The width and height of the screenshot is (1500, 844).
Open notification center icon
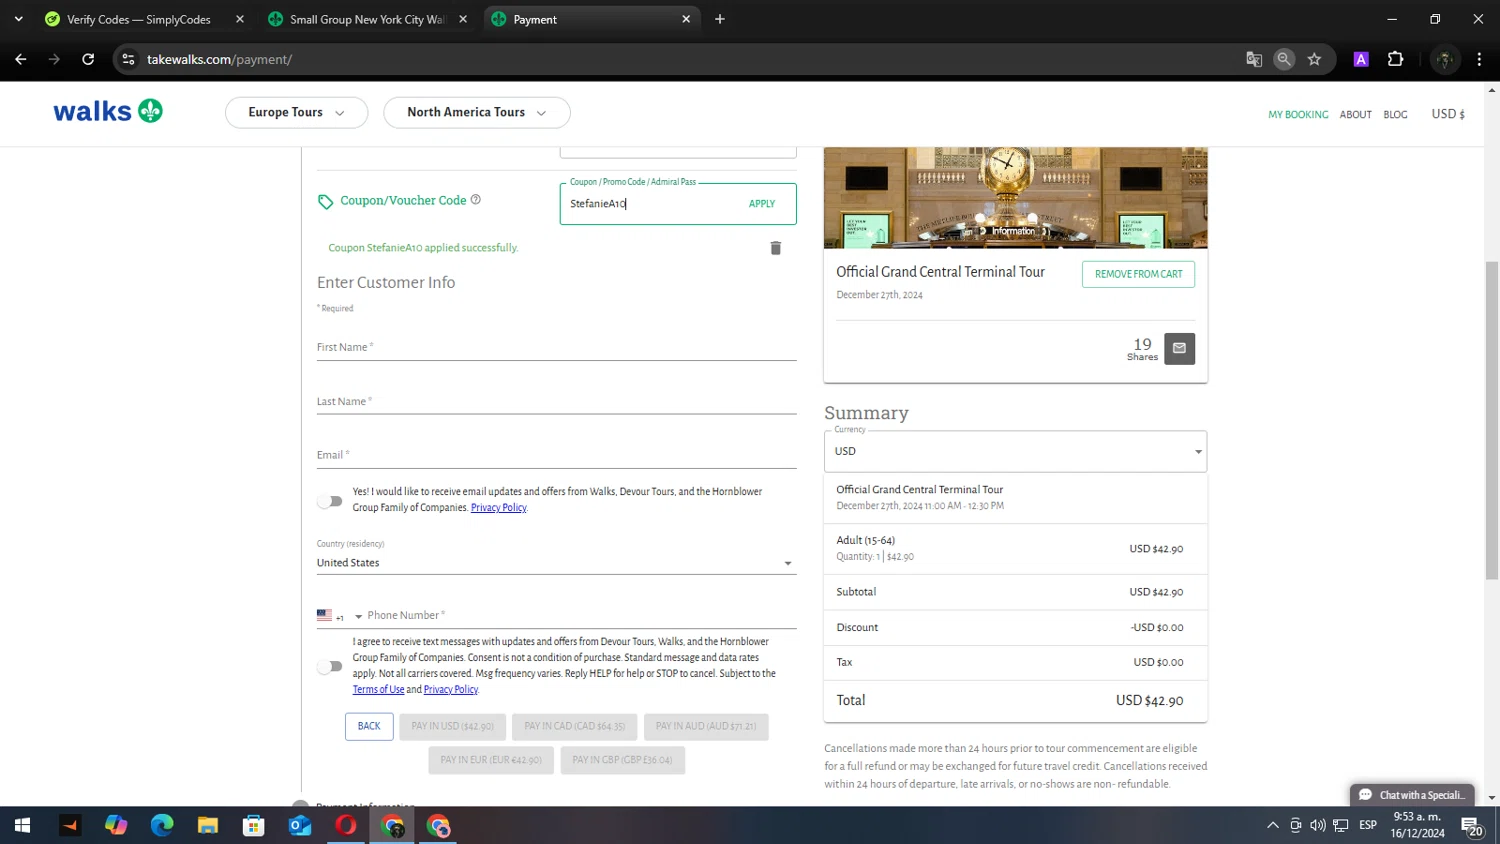click(x=1472, y=825)
